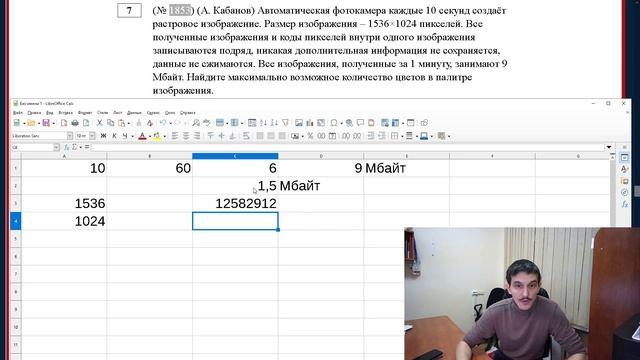
Task: Open the sidebar Functions fx icon
Action: (624, 204)
